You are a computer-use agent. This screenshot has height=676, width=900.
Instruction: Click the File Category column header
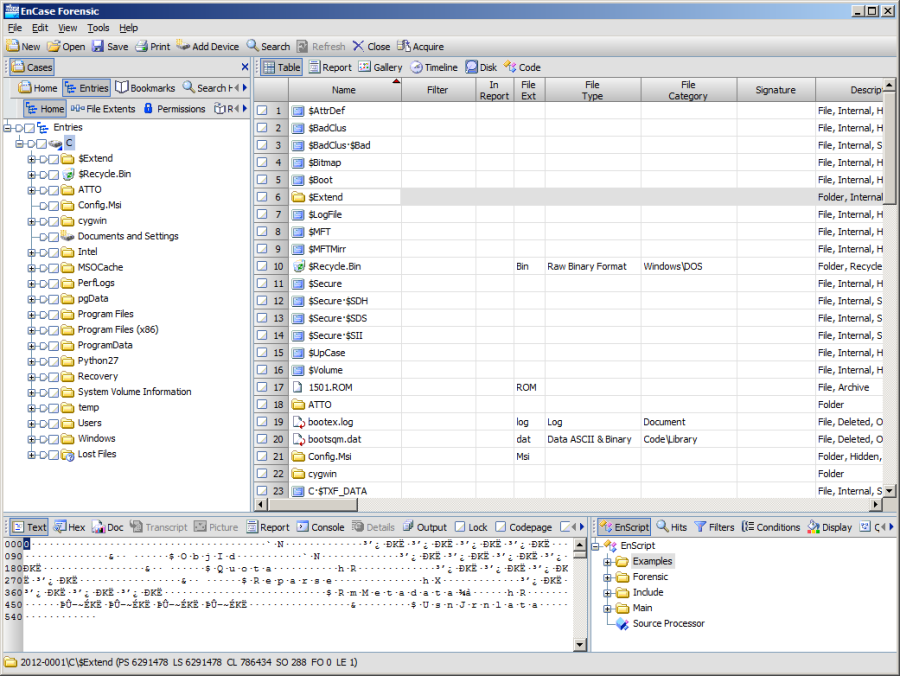(x=688, y=90)
